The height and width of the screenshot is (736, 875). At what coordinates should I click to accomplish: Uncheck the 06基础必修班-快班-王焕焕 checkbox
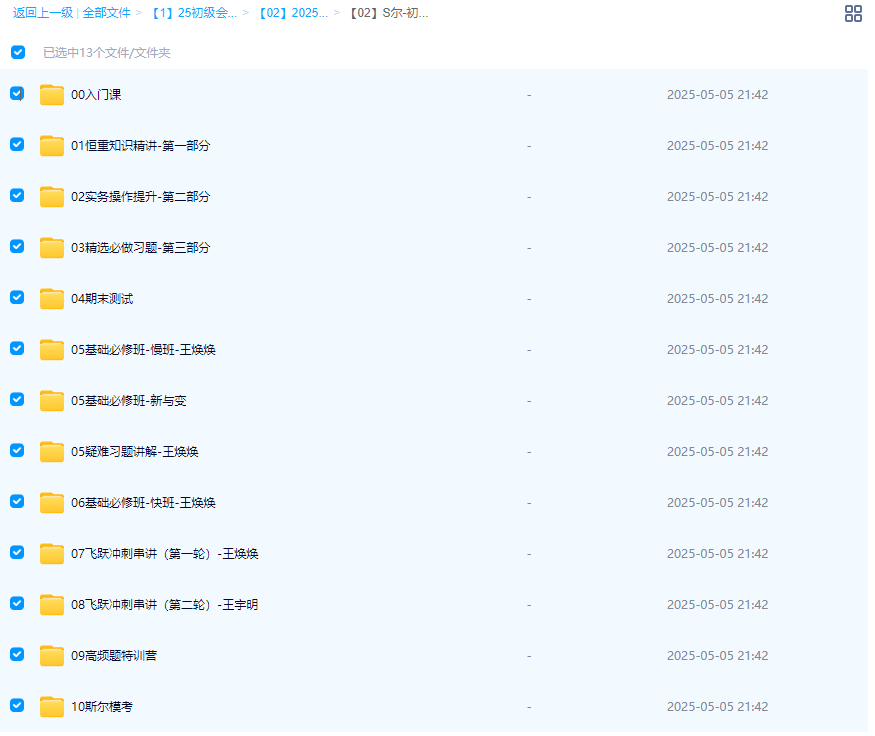pos(17,501)
